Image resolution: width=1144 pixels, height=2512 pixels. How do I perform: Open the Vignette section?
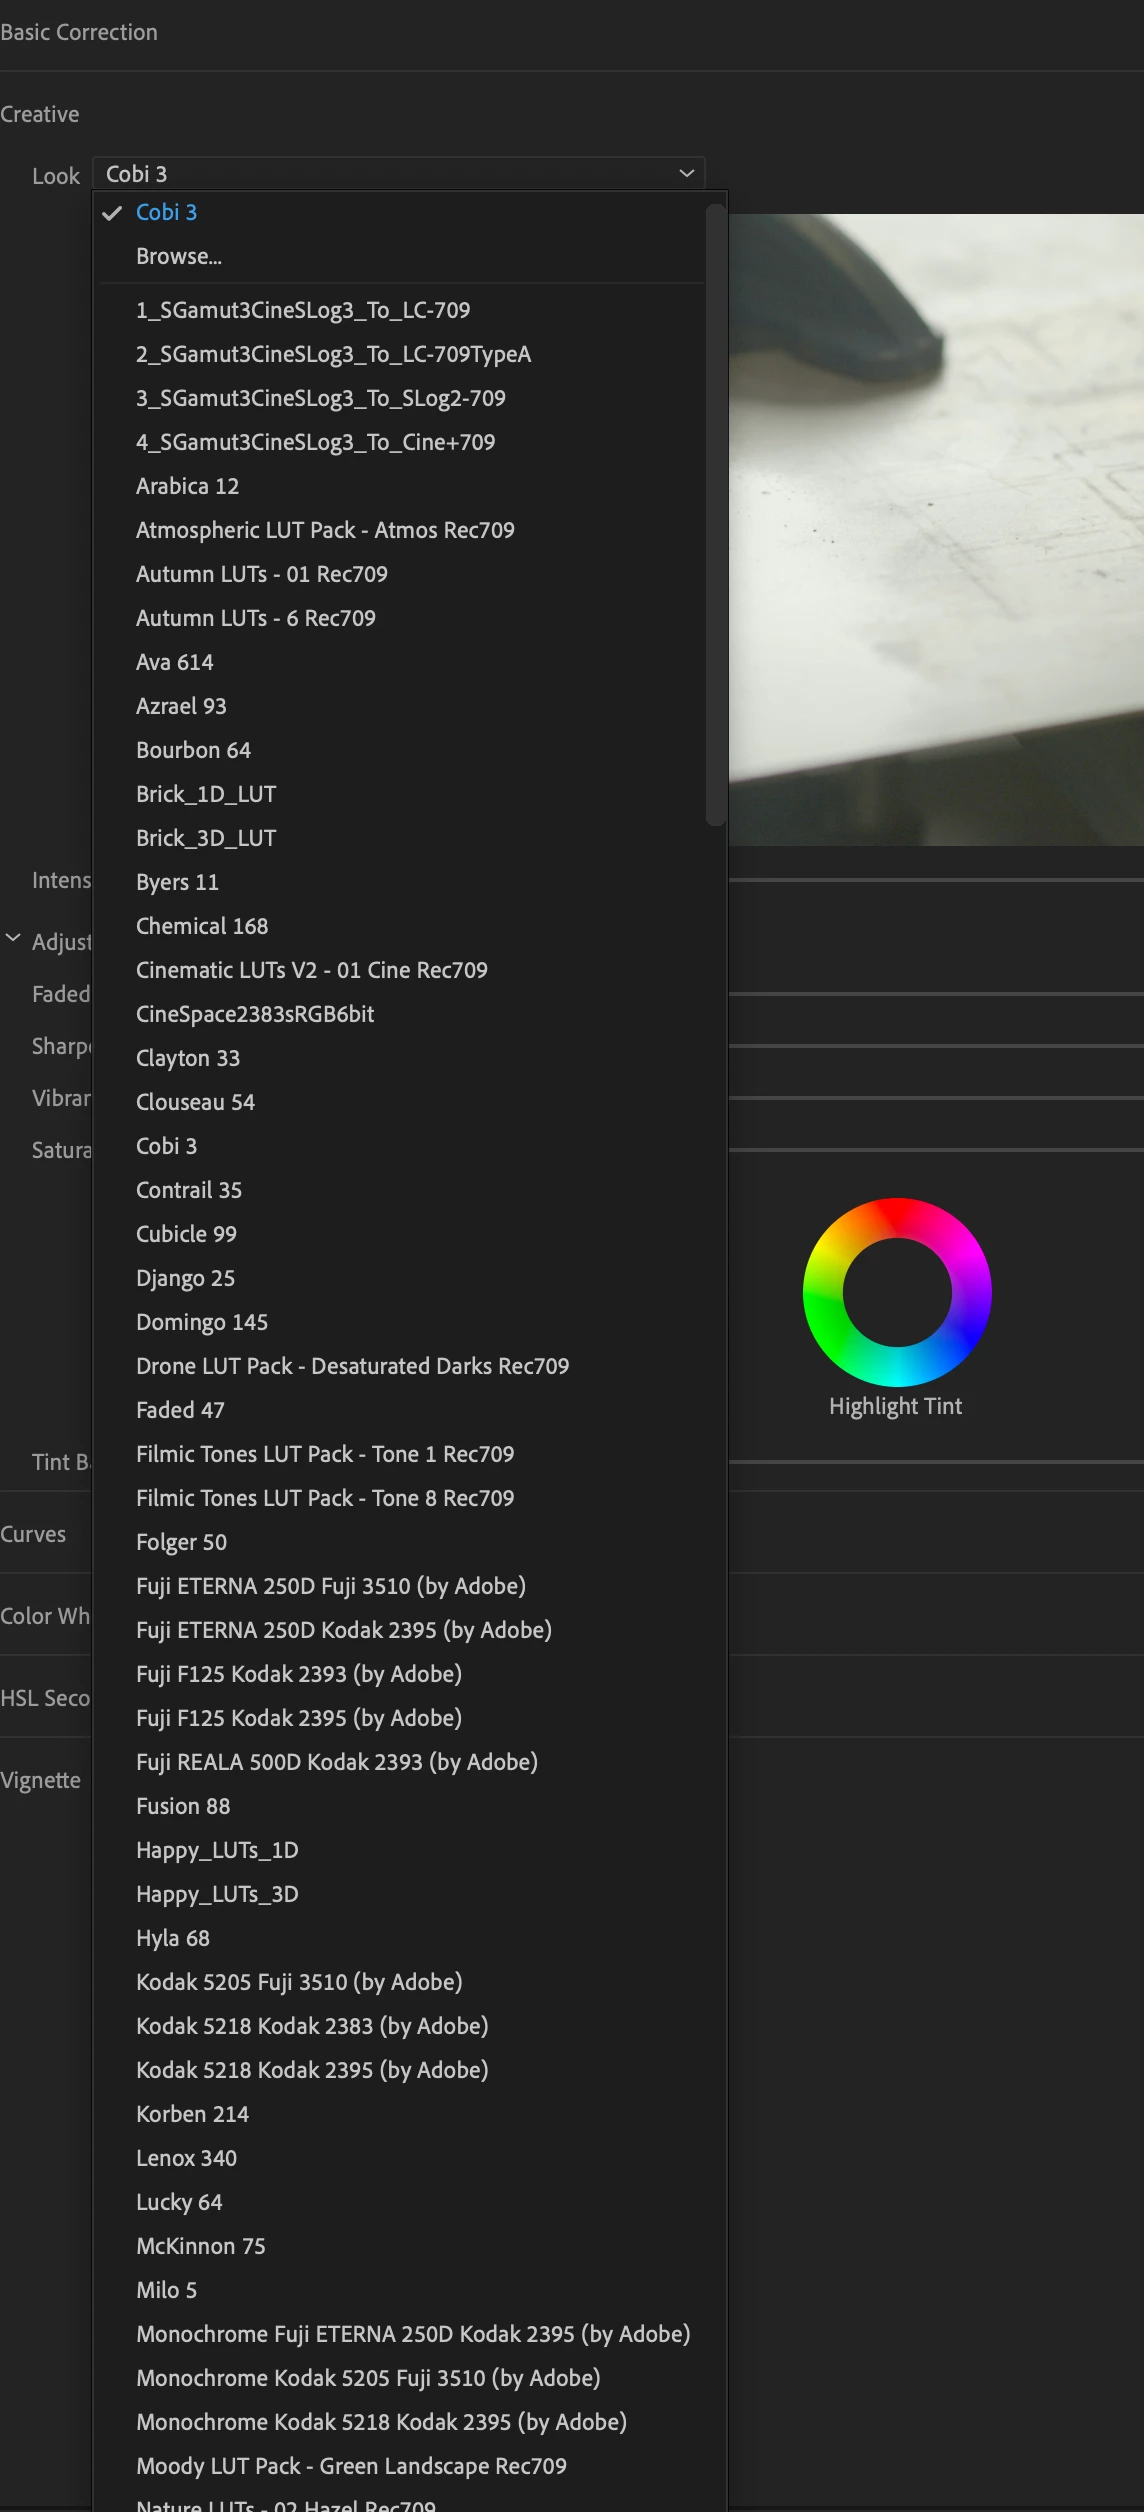click(x=40, y=1780)
